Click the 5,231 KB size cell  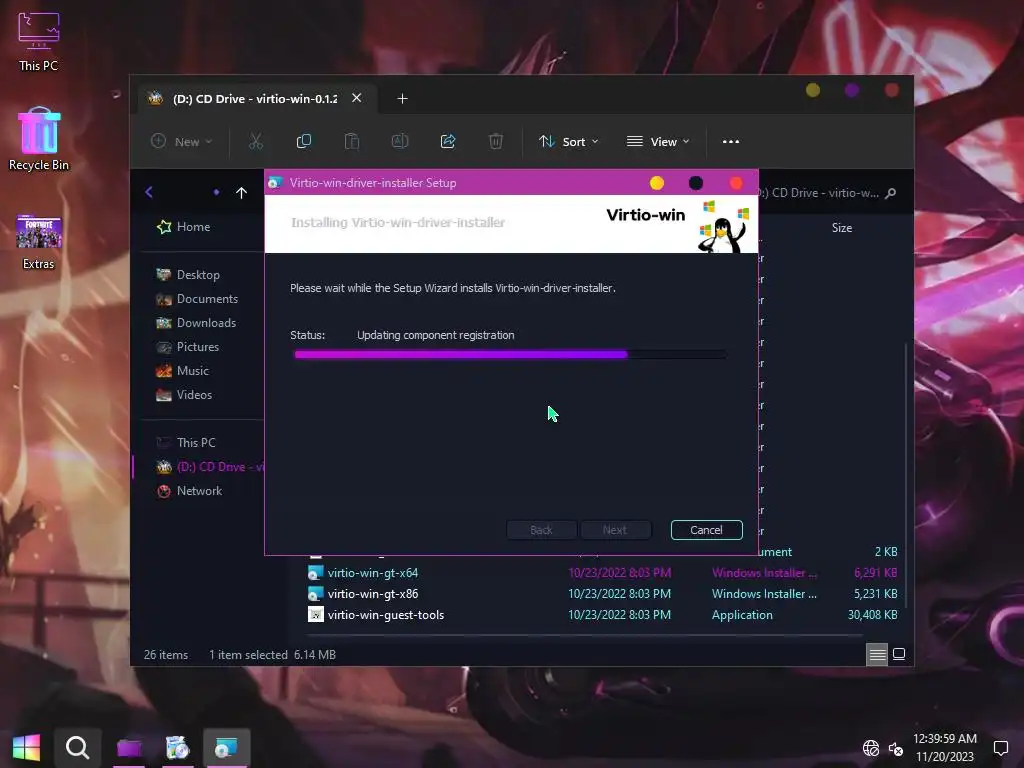click(x=875, y=594)
